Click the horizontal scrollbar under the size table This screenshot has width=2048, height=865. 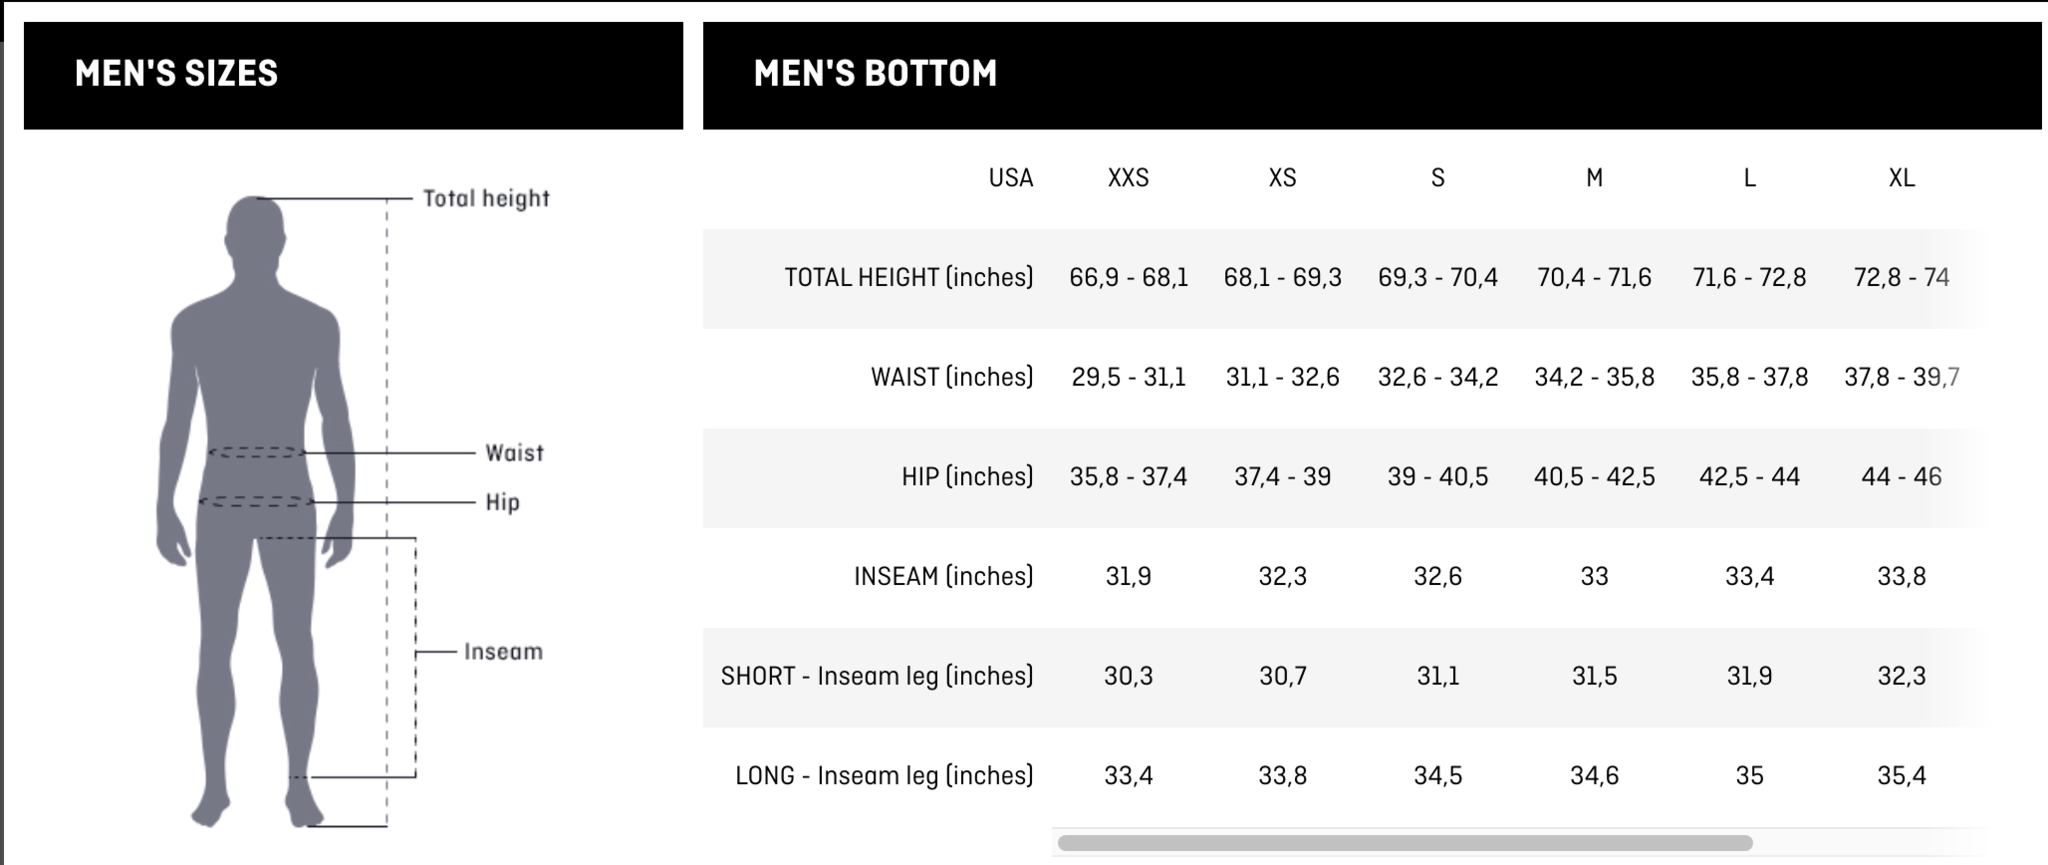pyautogui.click(x=1405, y=843)
